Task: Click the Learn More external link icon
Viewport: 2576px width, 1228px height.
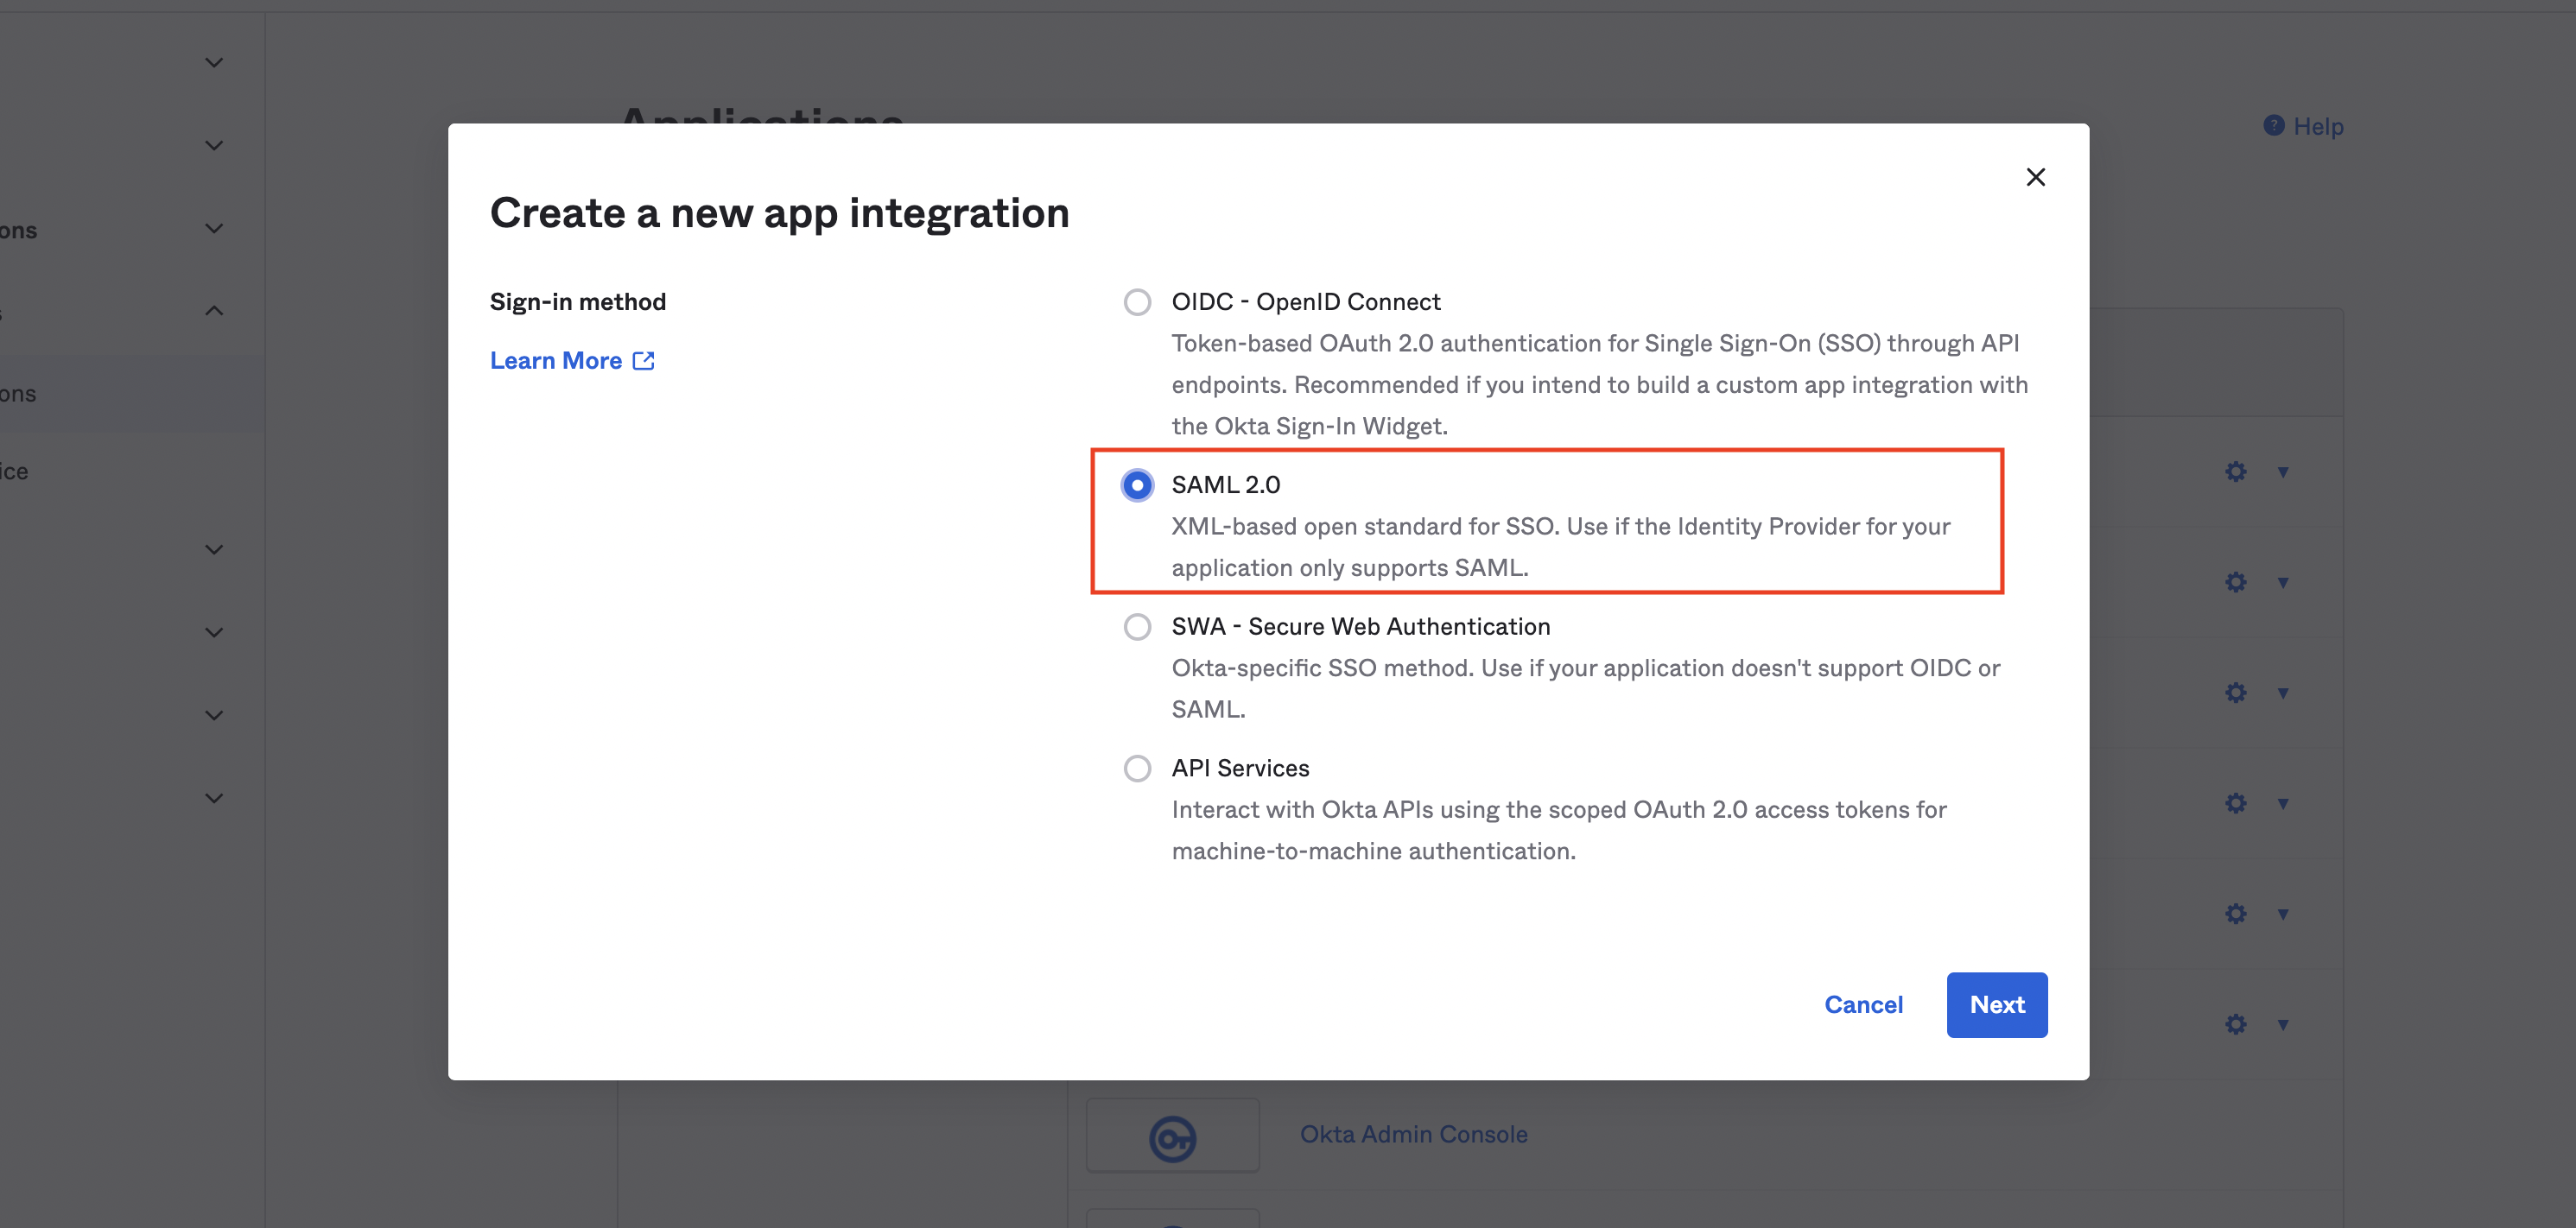Action: pos(643,361)
